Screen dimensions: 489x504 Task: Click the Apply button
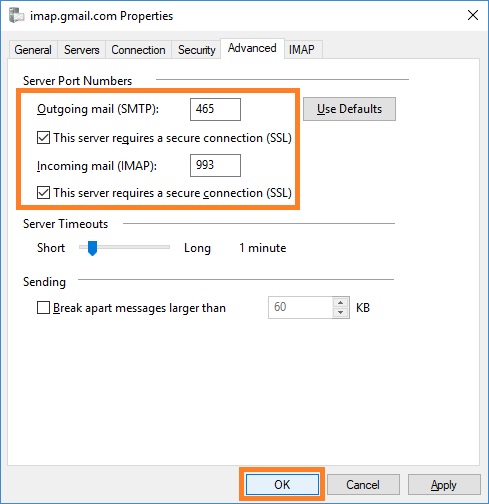444,485
